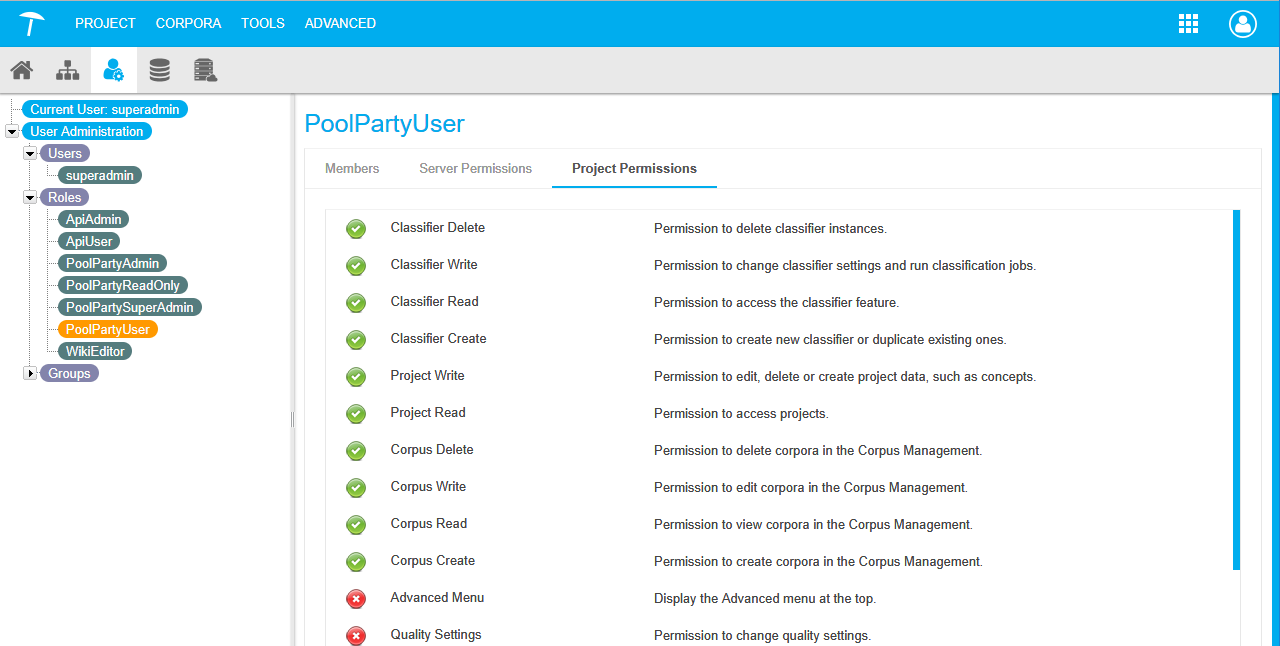Collapse the User Administration tree node
This screenshot has height=646, width=1280.
(12, 131)
